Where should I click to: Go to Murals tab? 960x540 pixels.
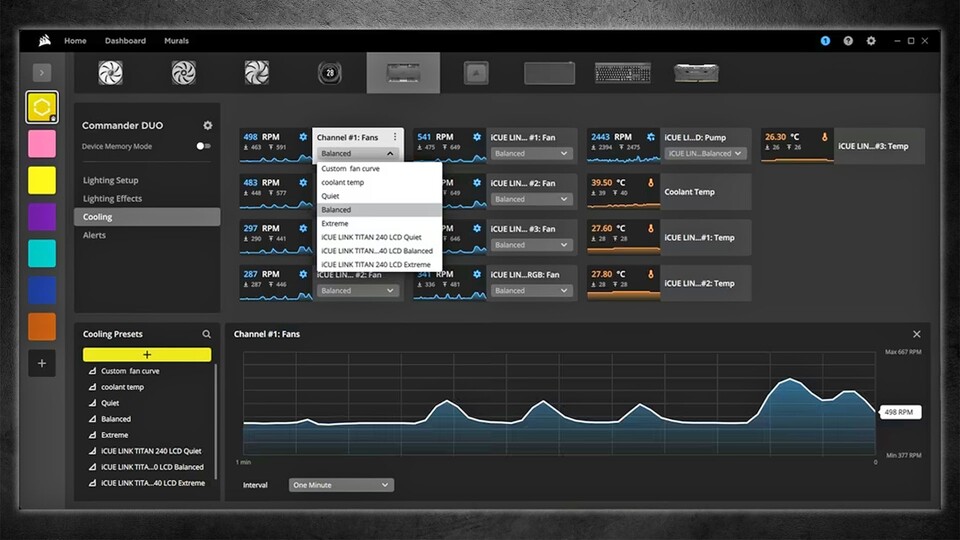click(176, 40)
